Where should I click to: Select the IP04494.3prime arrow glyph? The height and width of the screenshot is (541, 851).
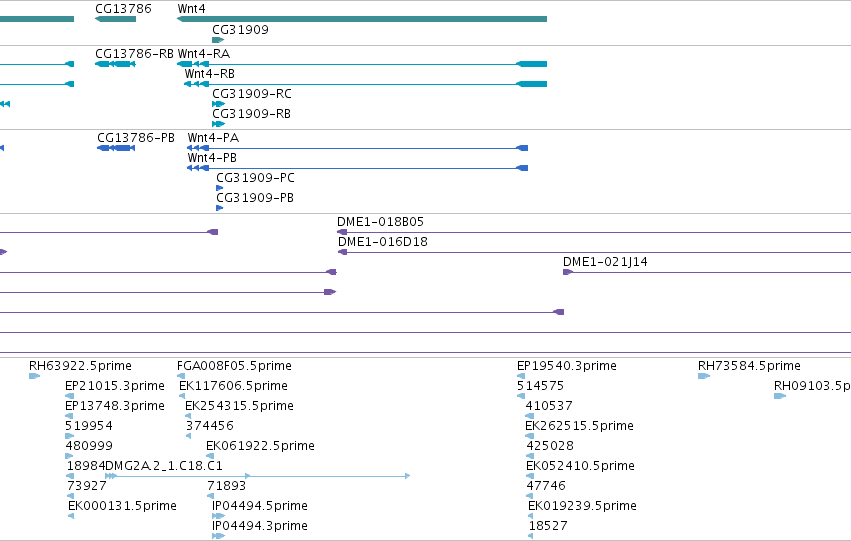click(x=218, y=536)
